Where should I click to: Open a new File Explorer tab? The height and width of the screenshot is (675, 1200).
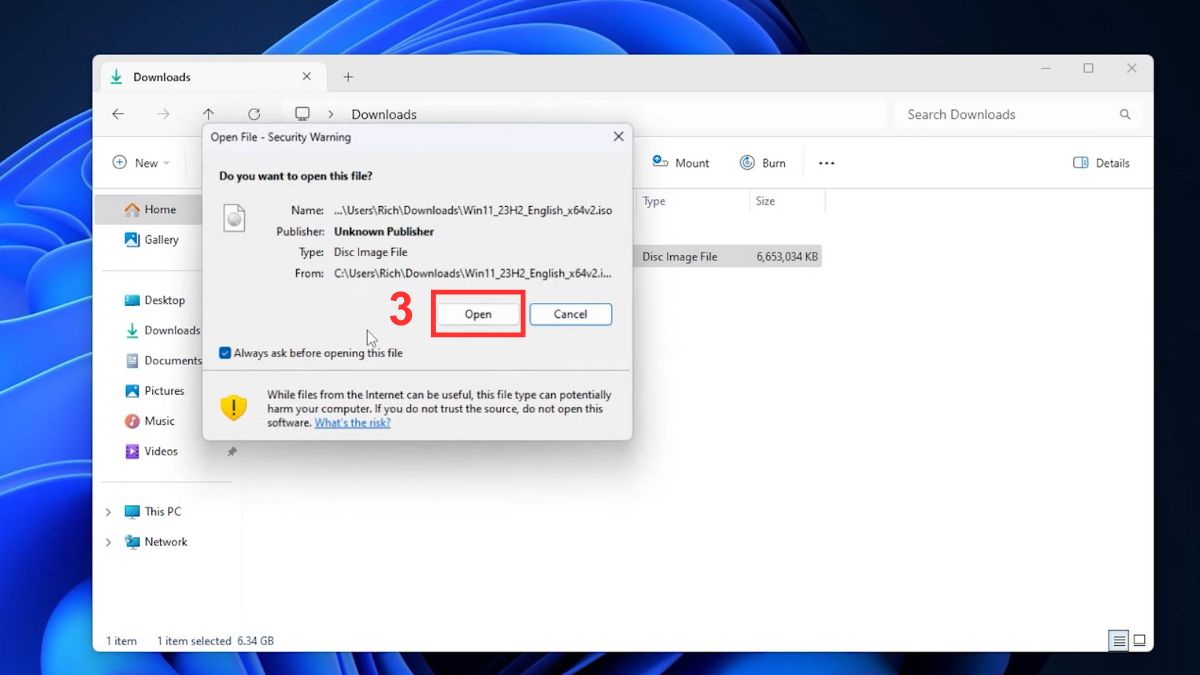(348, 76)
